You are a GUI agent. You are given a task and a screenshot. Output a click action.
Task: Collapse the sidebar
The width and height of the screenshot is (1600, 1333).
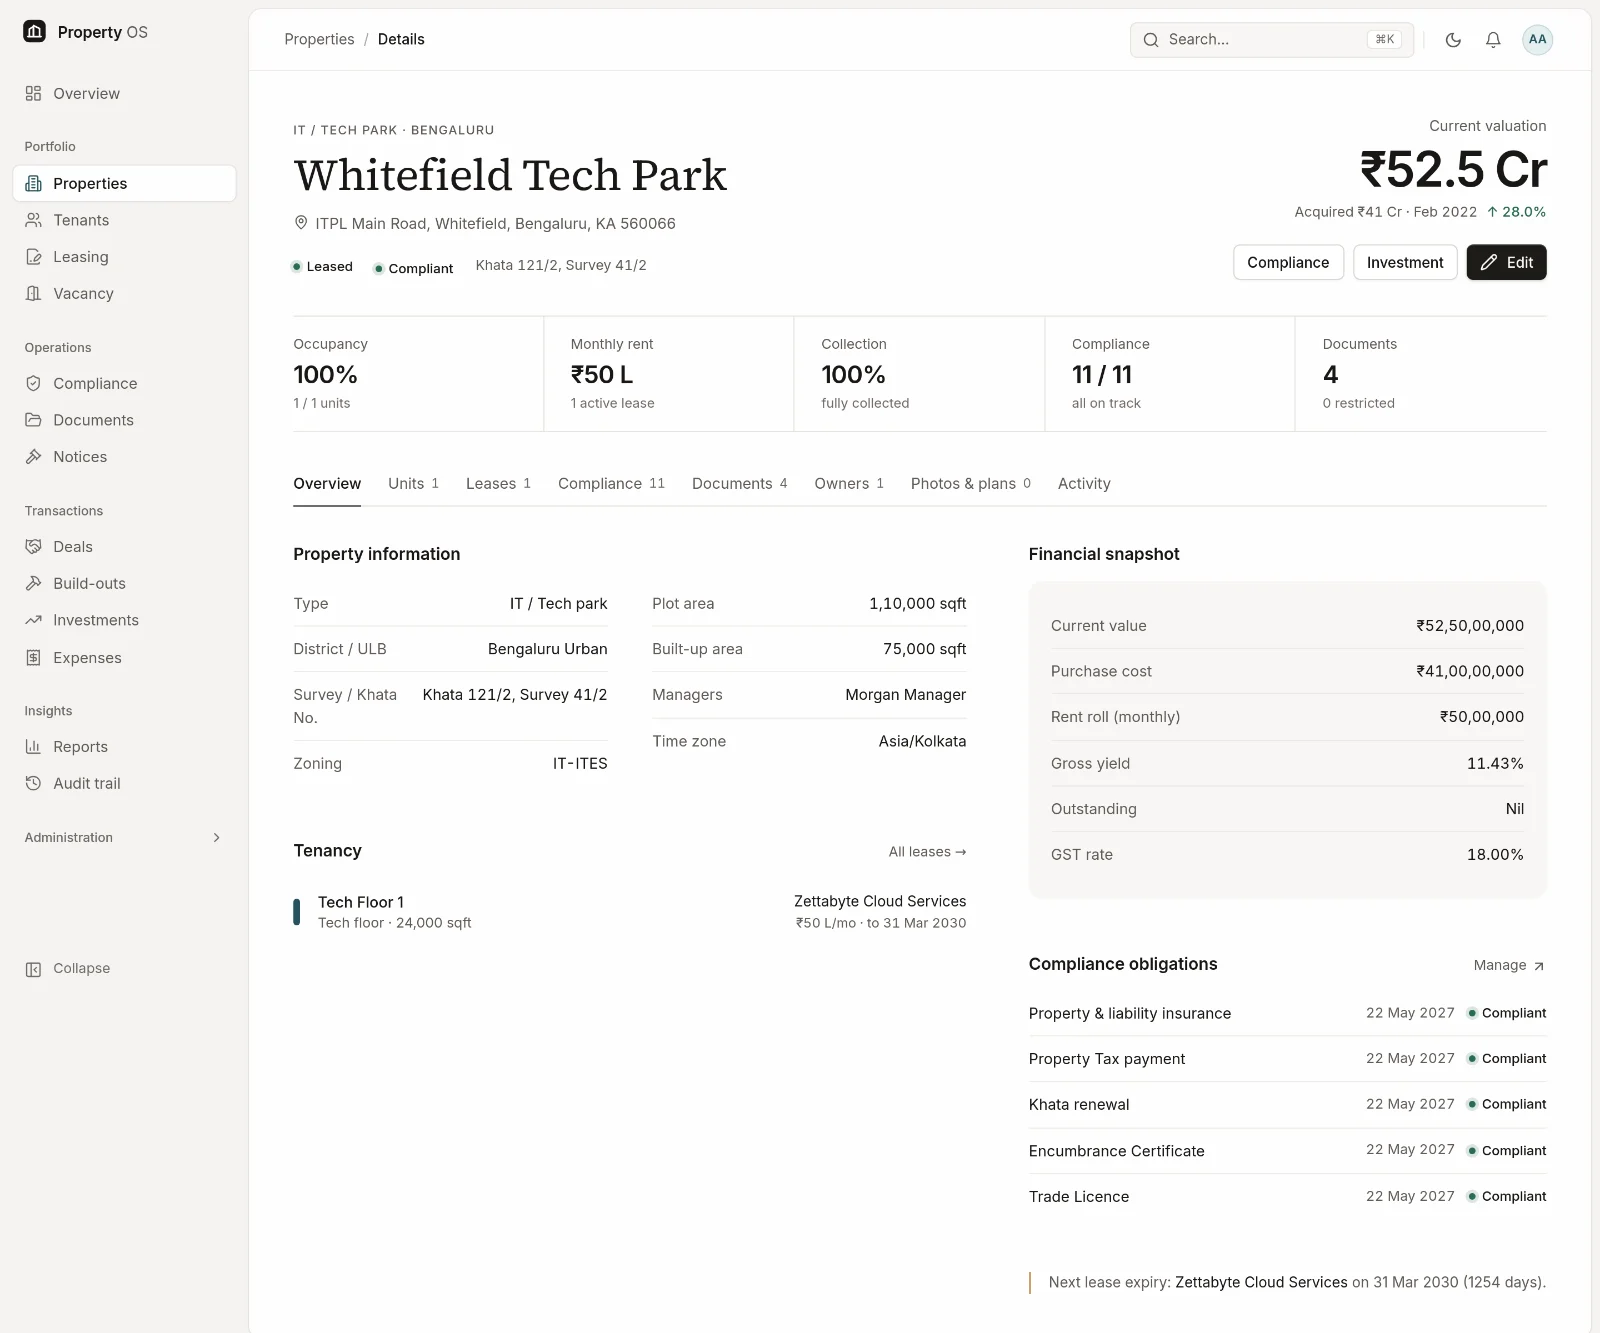68,969
